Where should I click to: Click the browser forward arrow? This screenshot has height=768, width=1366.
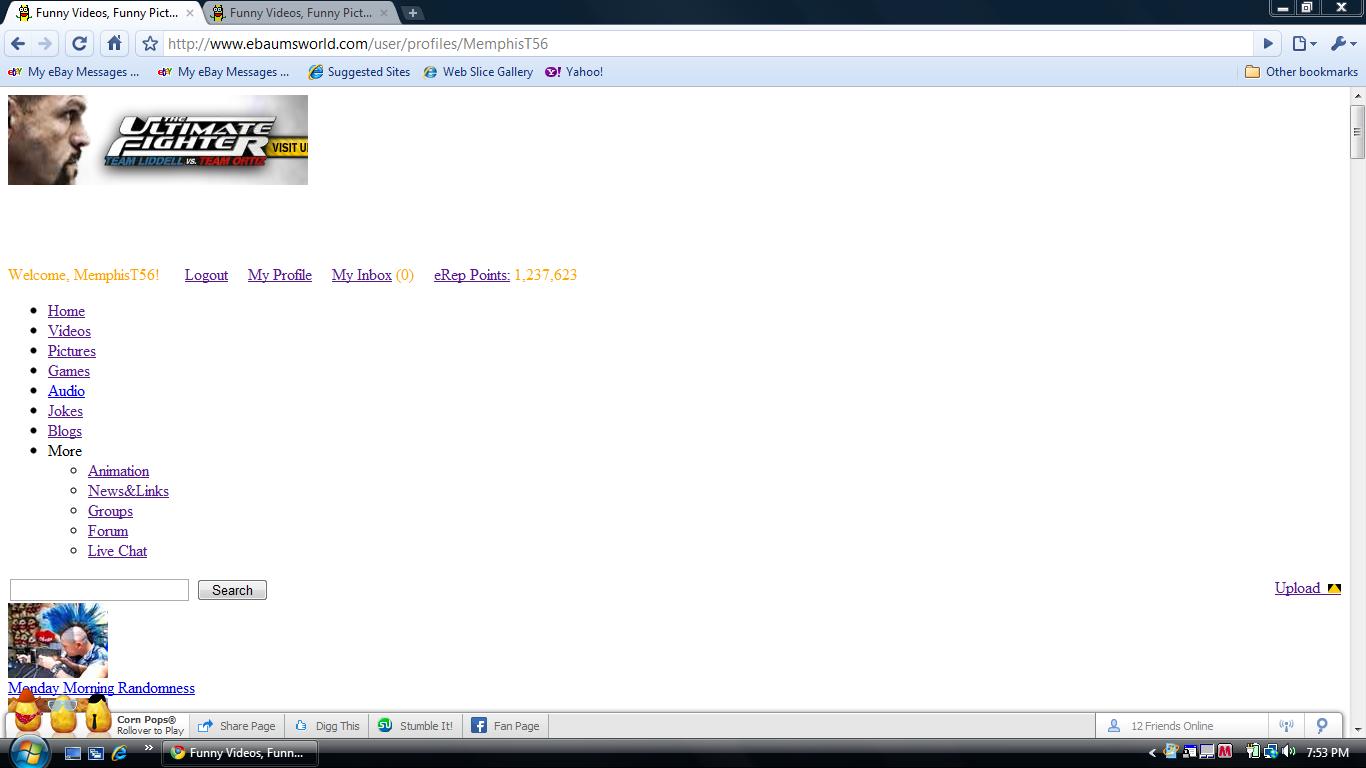(x=45, y=44)
